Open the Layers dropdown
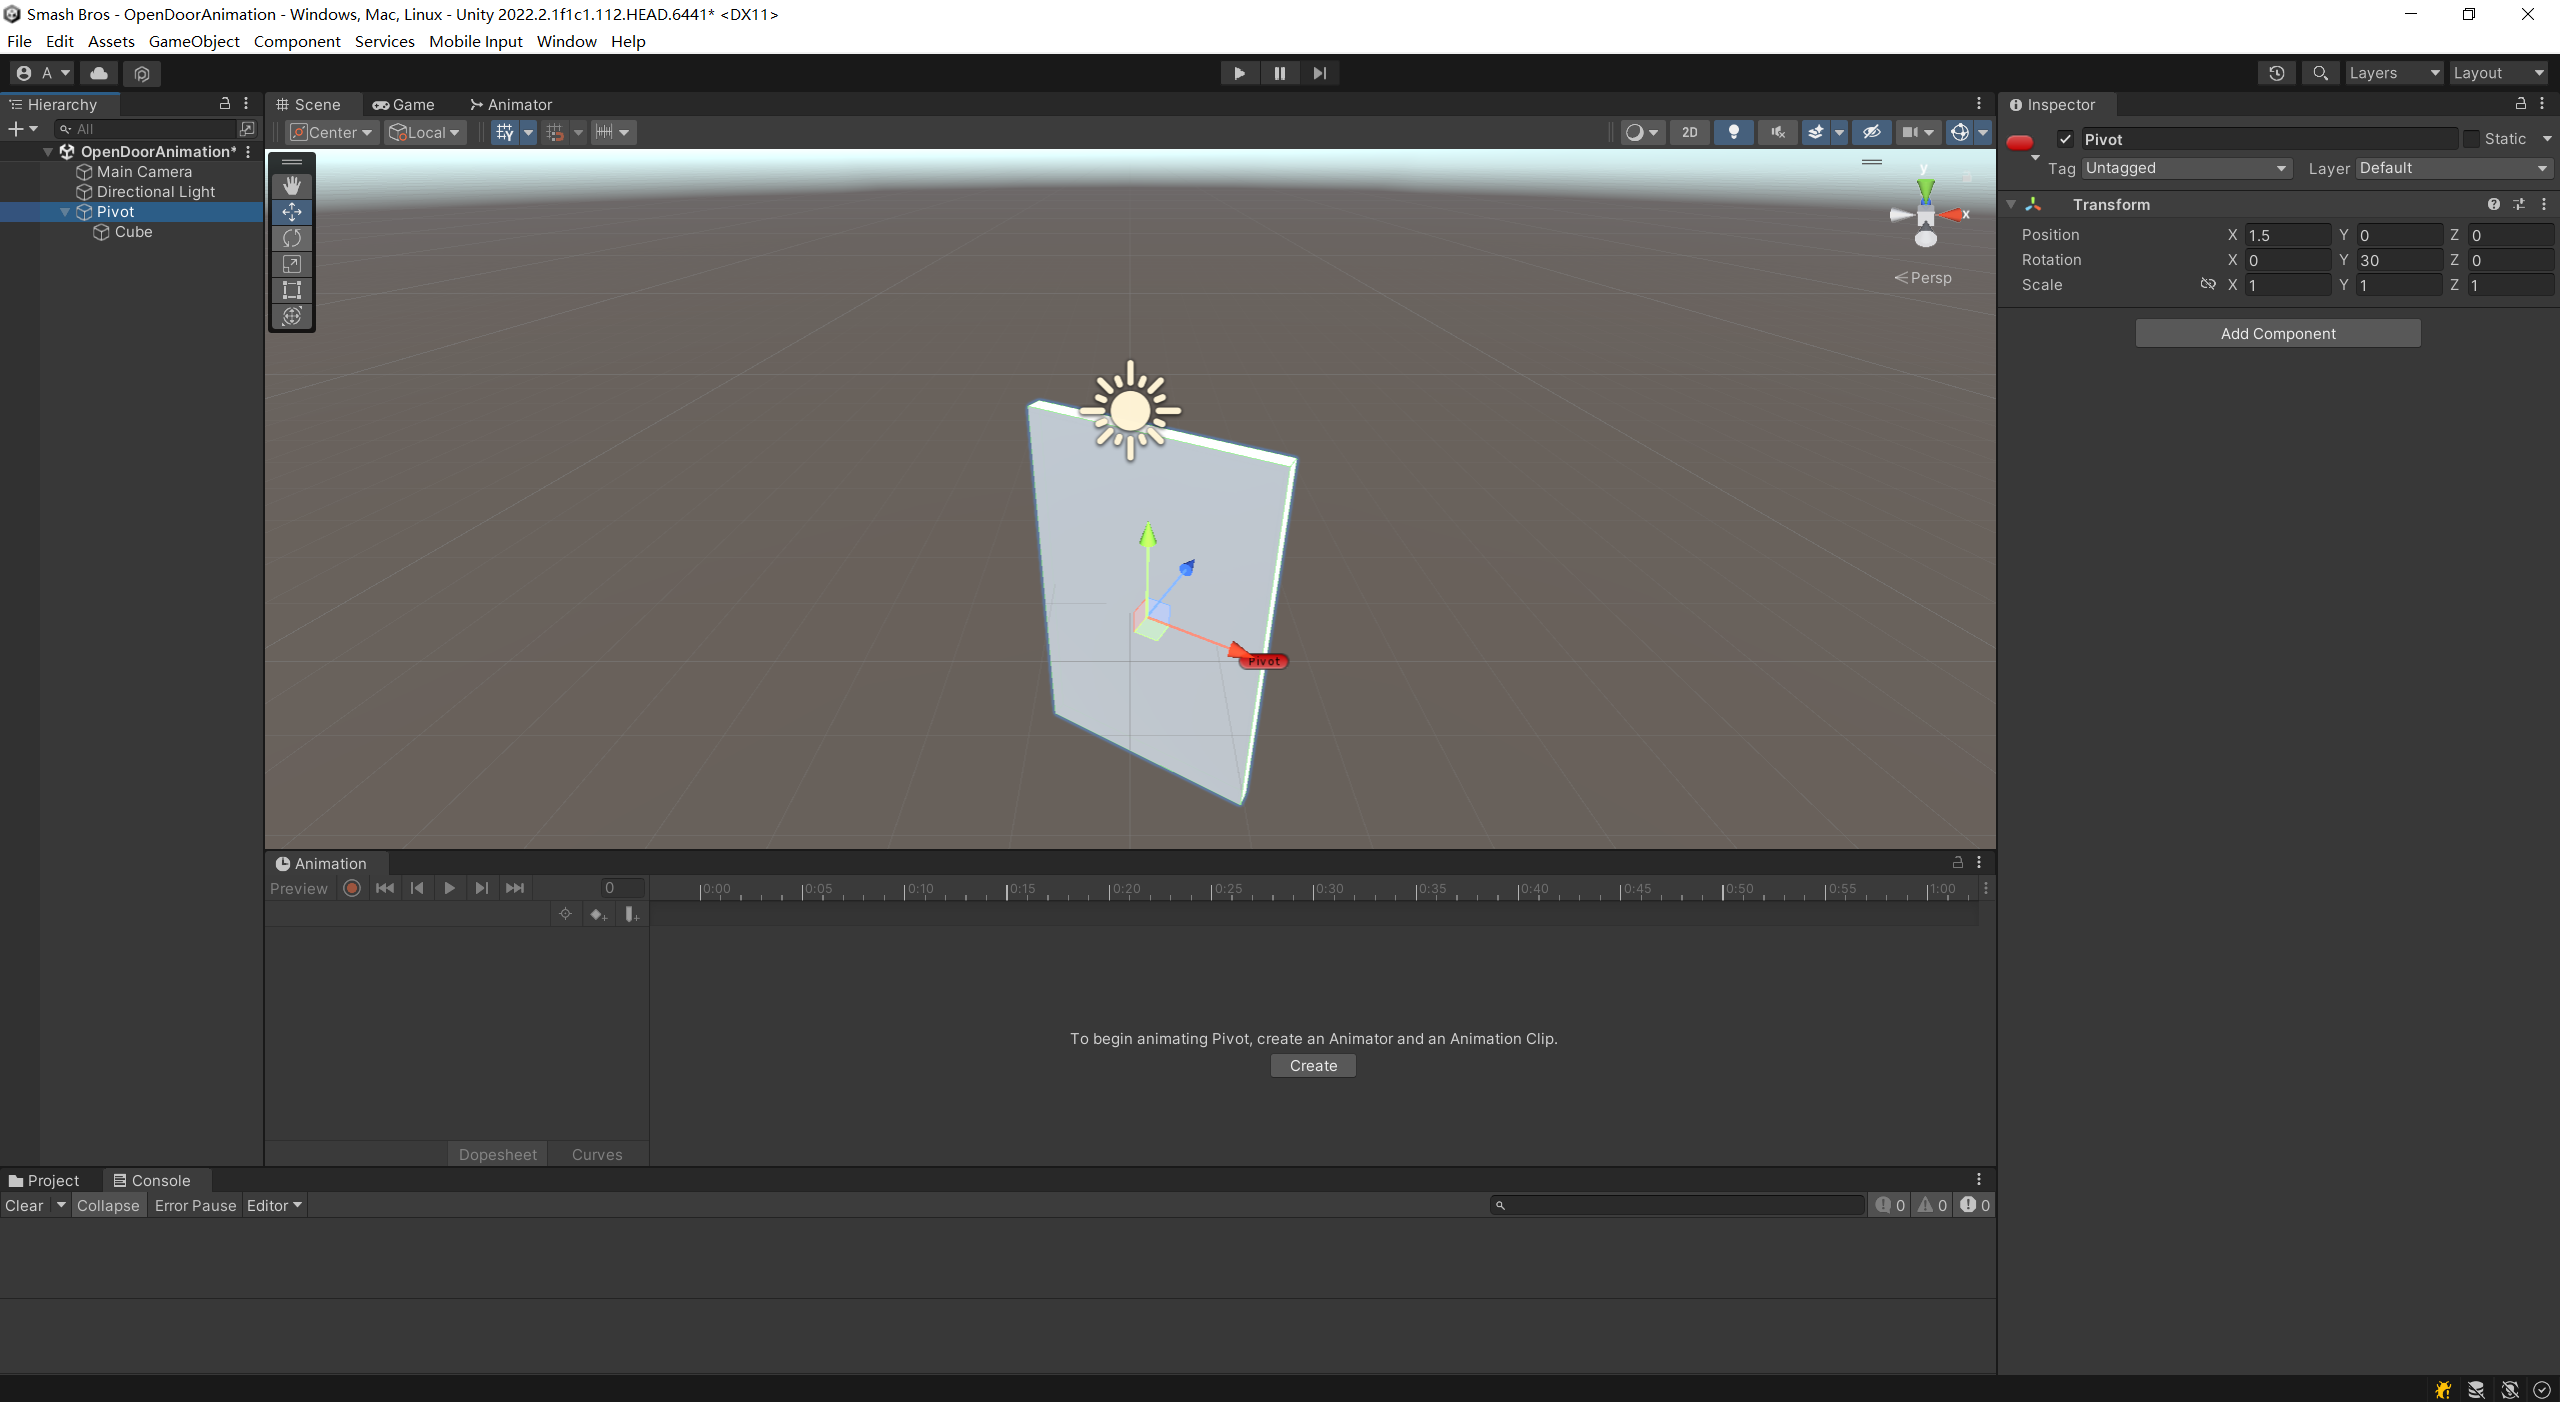 tap(2393, 73)
